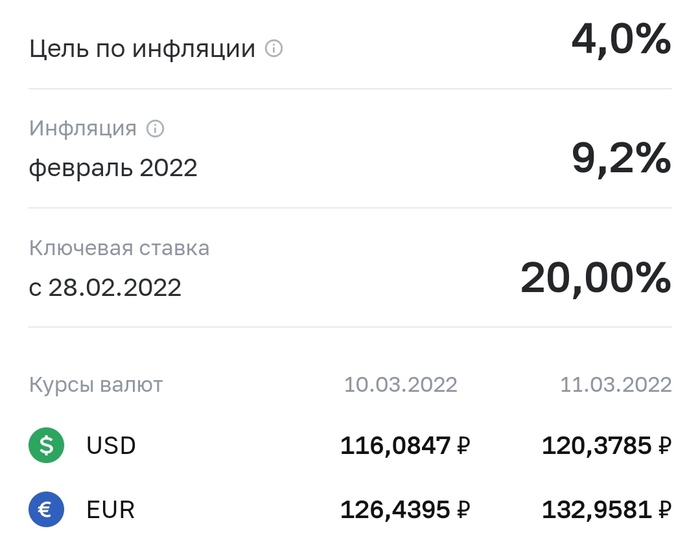Click the USD currency label

tap(111, 446)
